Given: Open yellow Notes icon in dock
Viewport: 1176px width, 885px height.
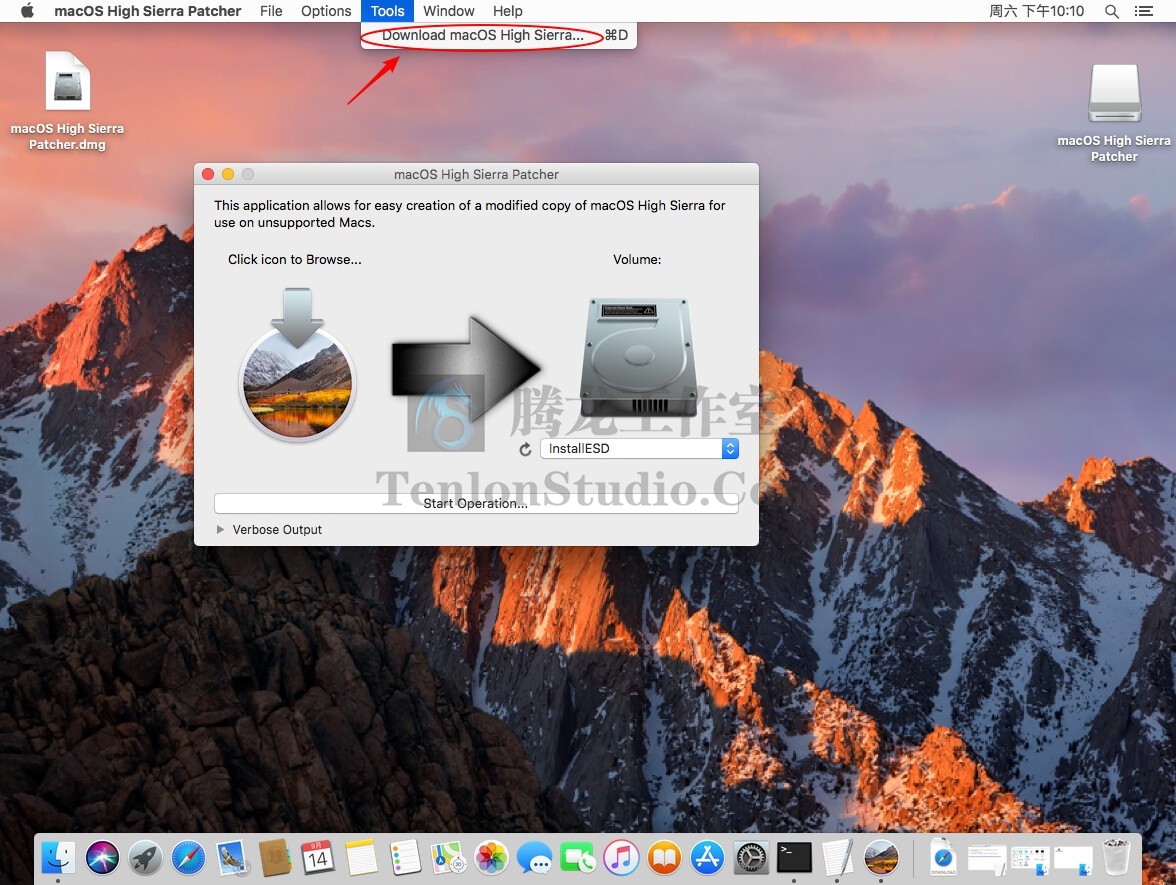Looking at the screenshot, I should [362, 857].
